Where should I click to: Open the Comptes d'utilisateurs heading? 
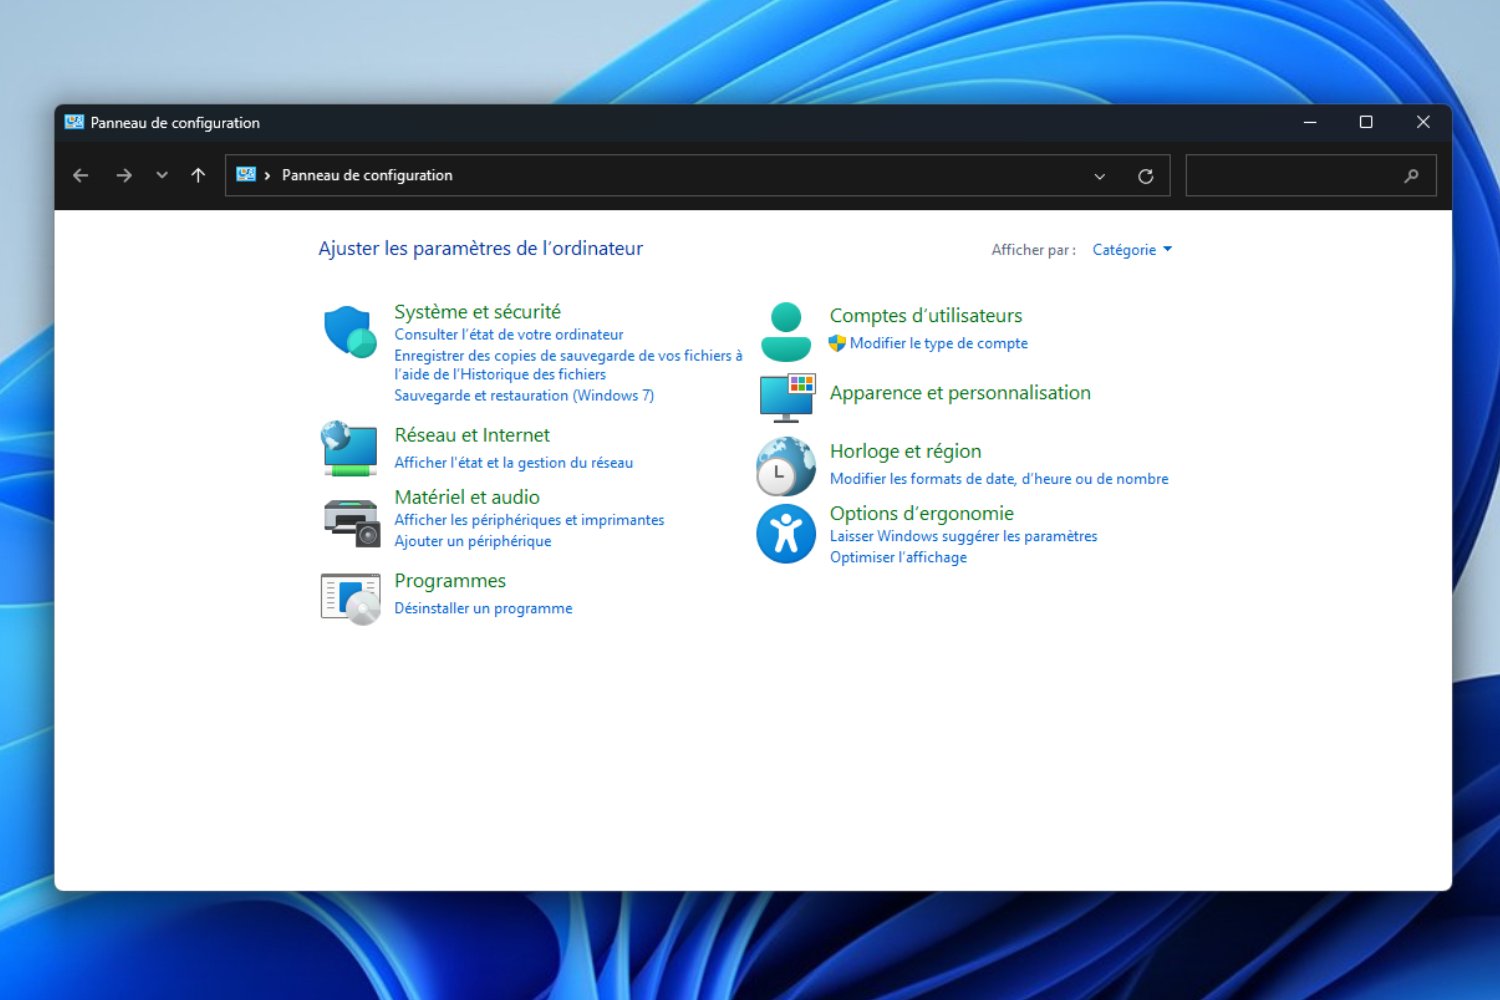(x=926, y=316)
